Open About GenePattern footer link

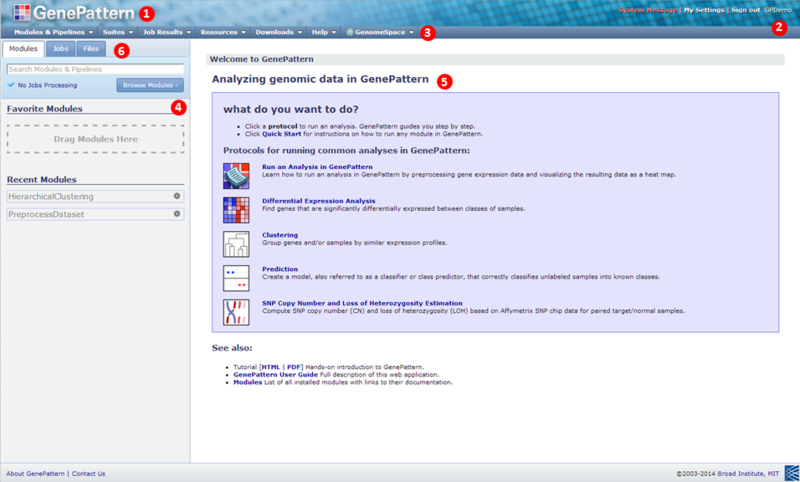[x=36, y=473]
